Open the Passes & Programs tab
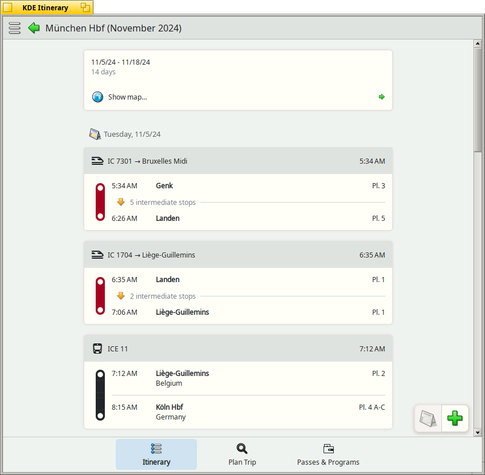This screenshot has width=485, height=475. (x=328, y=454)
